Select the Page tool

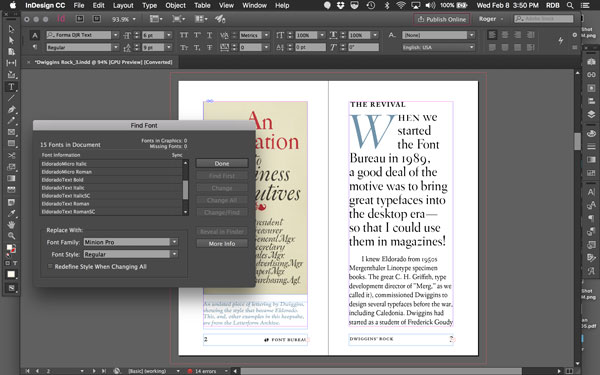click(11, 52)
